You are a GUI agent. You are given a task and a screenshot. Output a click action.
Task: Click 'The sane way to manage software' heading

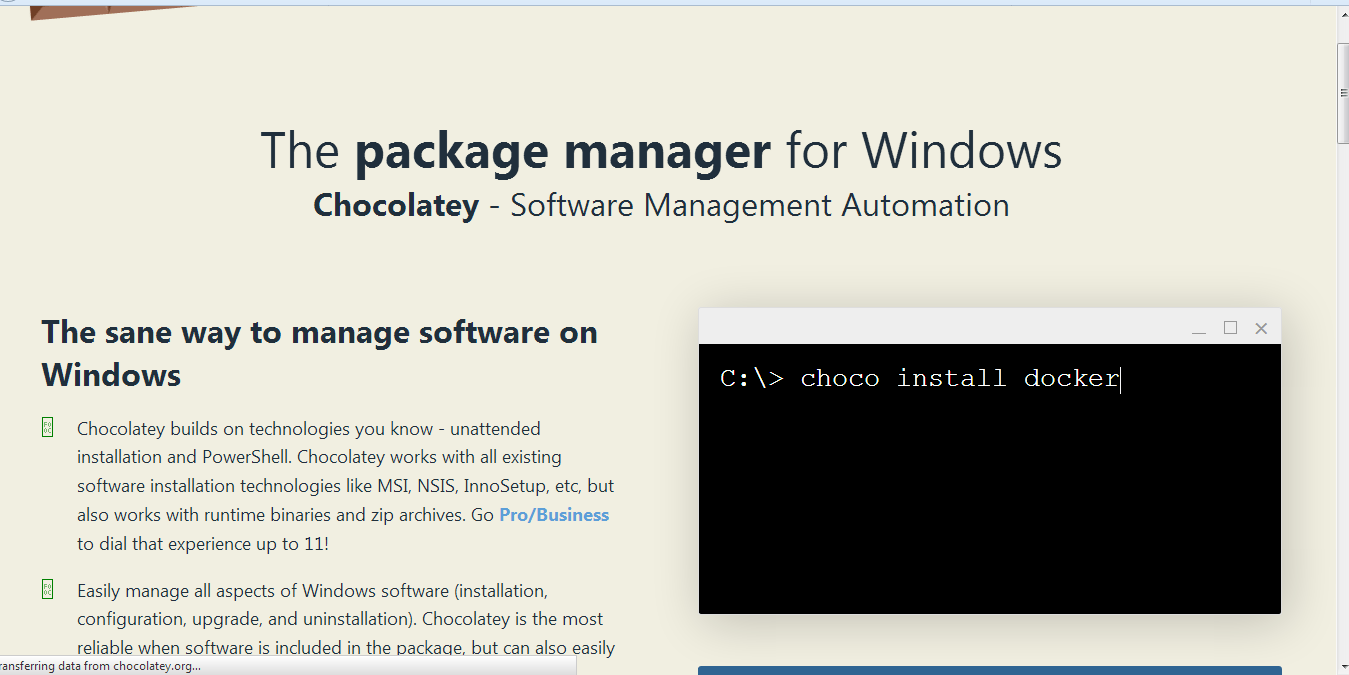(x=320, y=353)
